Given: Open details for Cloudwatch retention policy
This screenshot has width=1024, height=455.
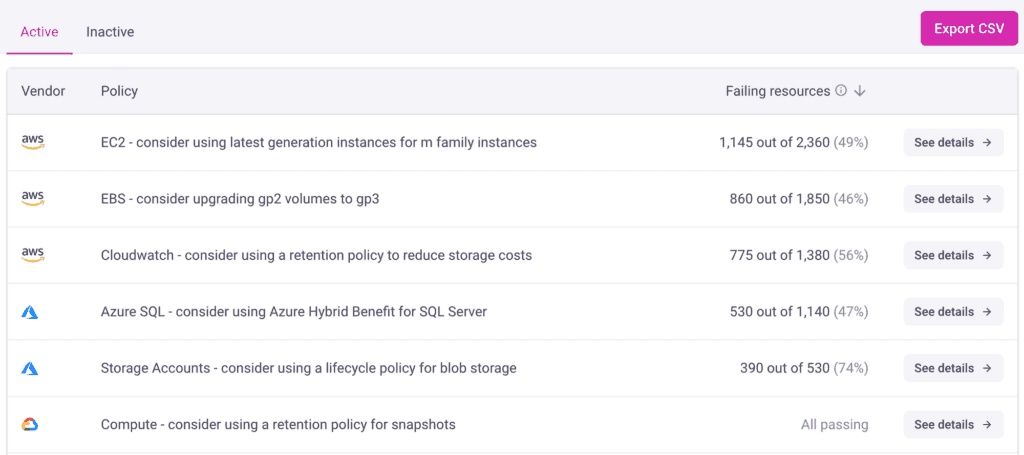Looking at the screenshot, I should pyautogui.click(x=952, y=255).
